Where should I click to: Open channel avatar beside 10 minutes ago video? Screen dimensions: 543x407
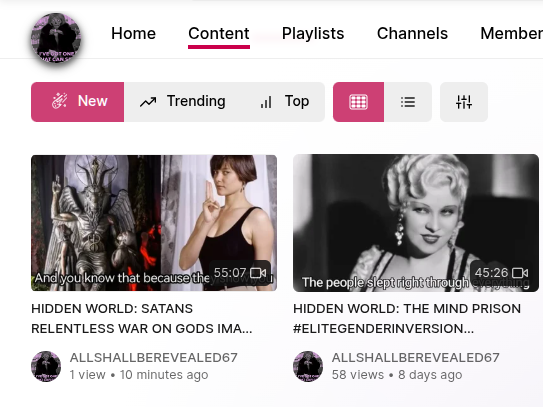point(46,366)
